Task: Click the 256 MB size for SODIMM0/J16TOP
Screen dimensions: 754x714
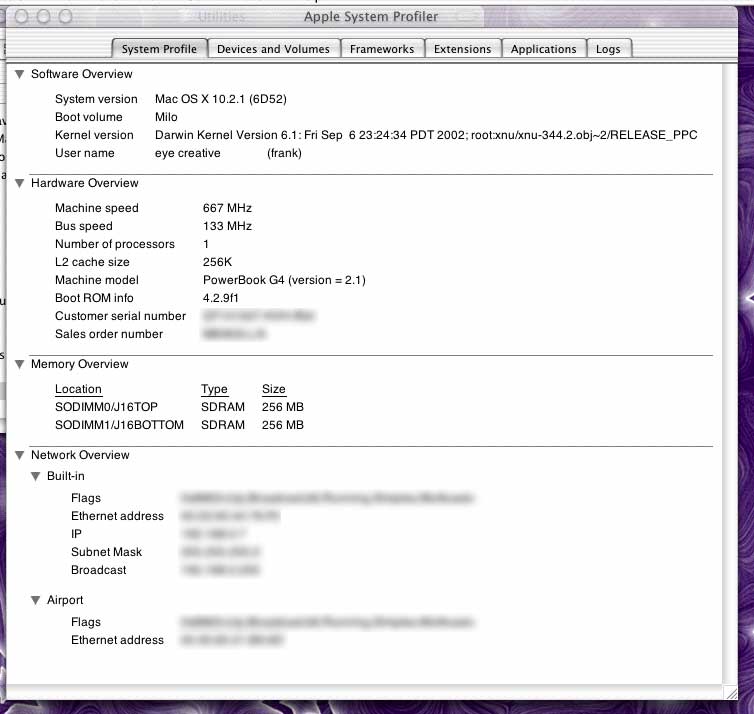Action: coord(283,407)
